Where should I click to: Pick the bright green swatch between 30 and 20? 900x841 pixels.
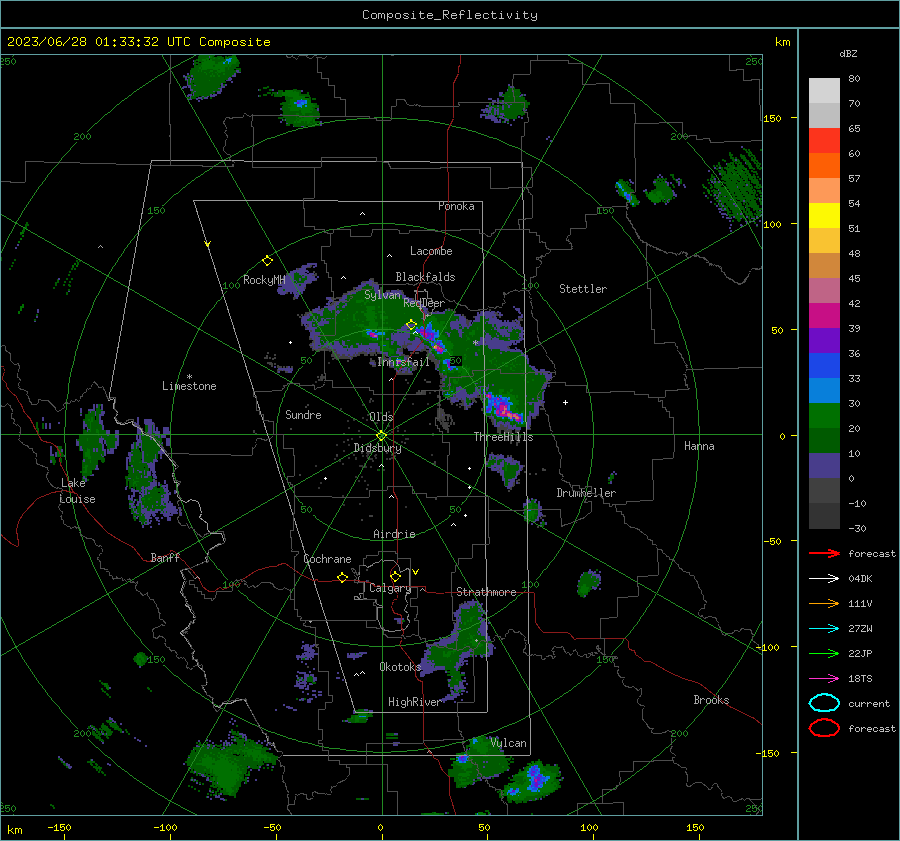click(824, 415)
